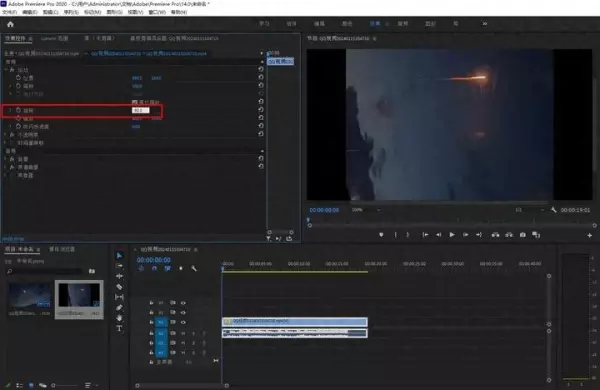Step back one frame
Image resolution: width=600 pixels, height=390 pixels.
(439, 235)
